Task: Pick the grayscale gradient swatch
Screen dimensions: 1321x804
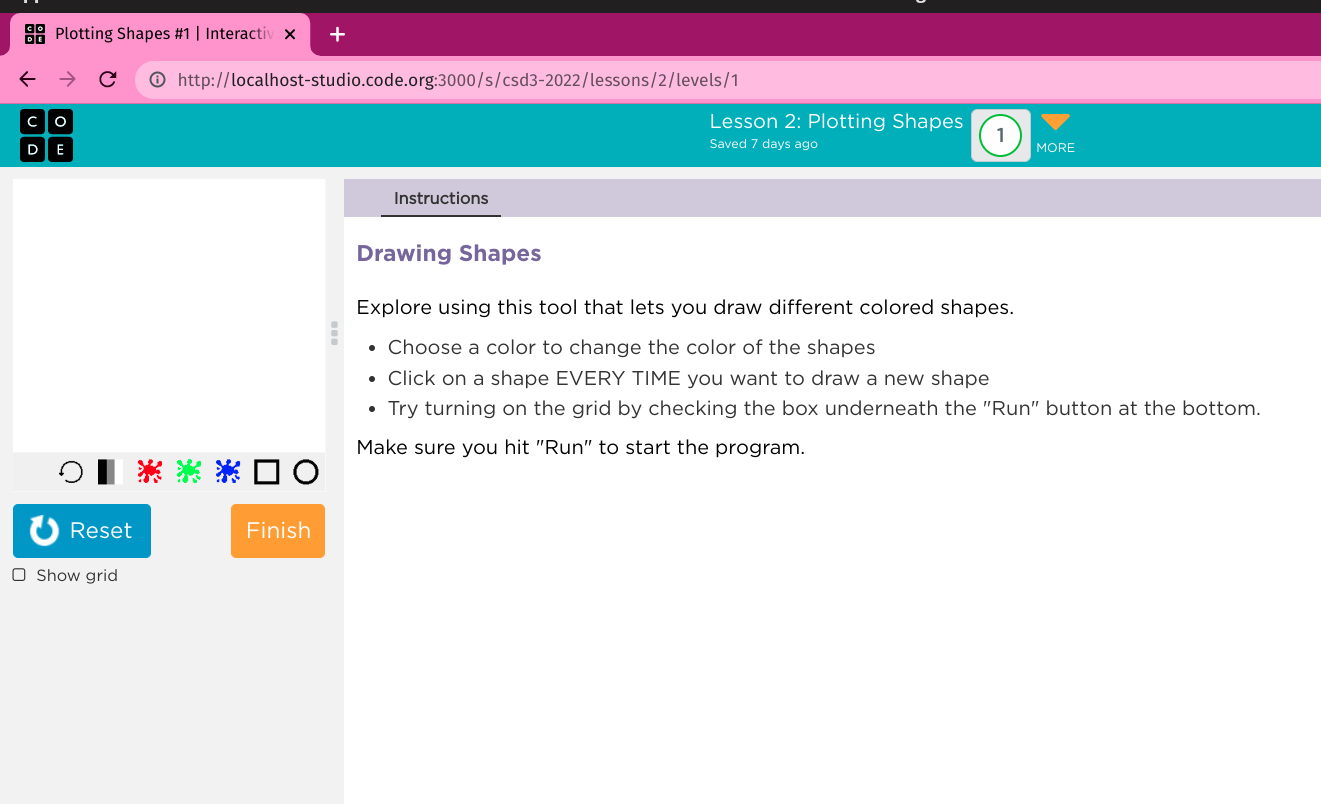Action: pyautogui.click(x=110, y=471)
